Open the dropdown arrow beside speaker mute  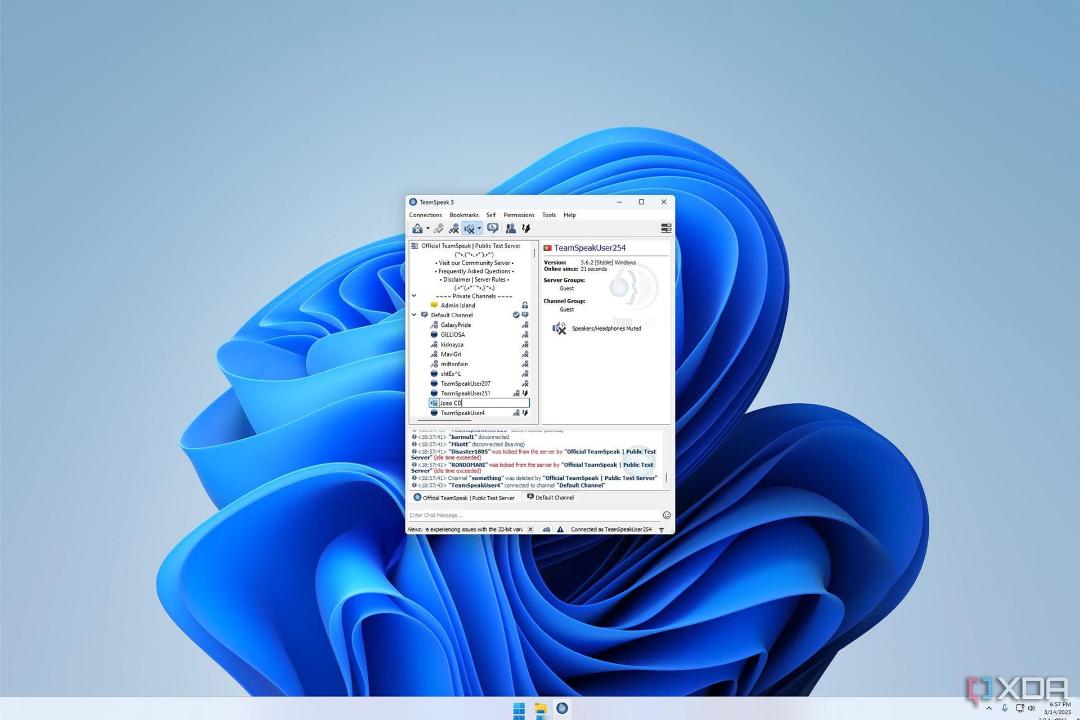pos(479,229)
